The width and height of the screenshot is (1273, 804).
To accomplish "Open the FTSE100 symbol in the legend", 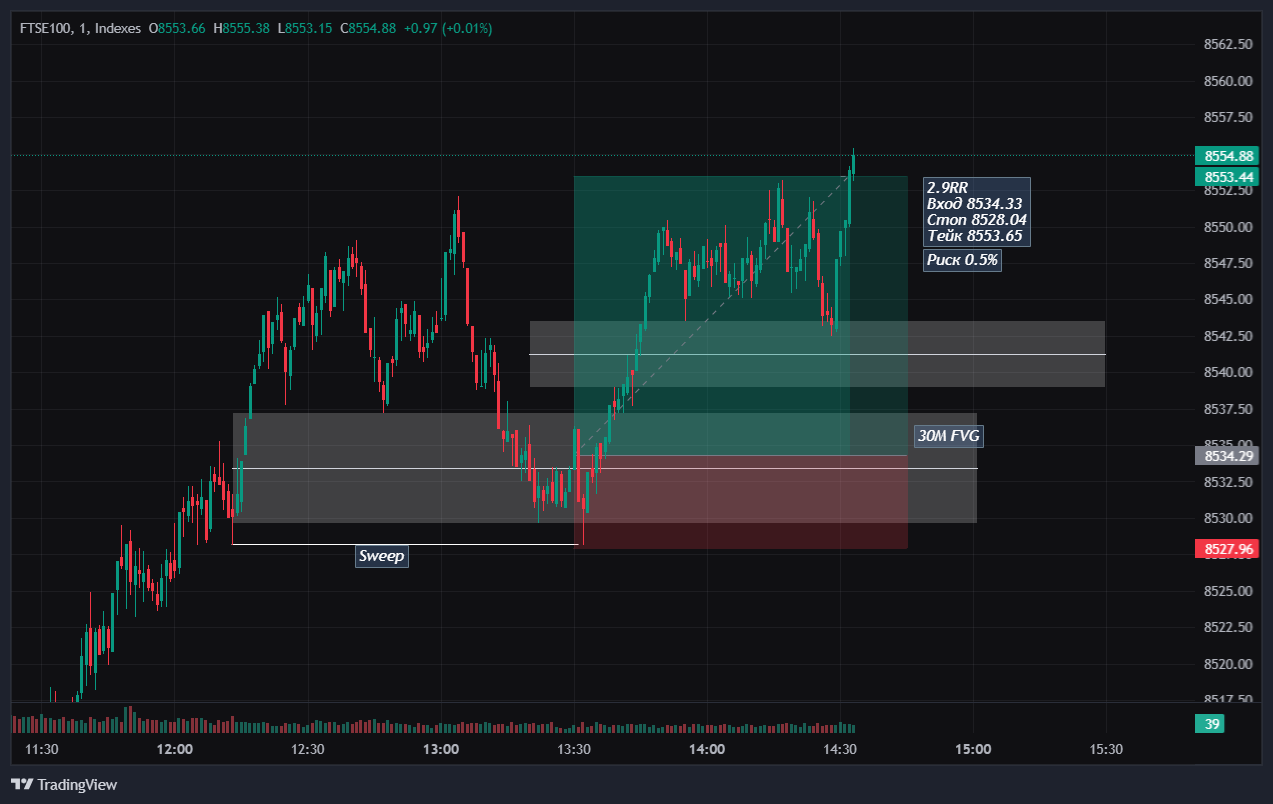I will (x=45, y=29).
